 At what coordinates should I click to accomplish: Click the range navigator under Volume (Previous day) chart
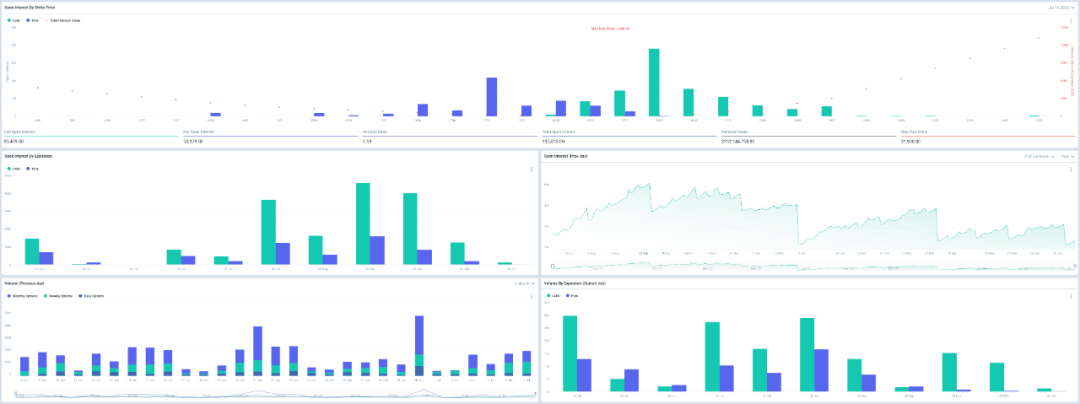pos(275,394)
